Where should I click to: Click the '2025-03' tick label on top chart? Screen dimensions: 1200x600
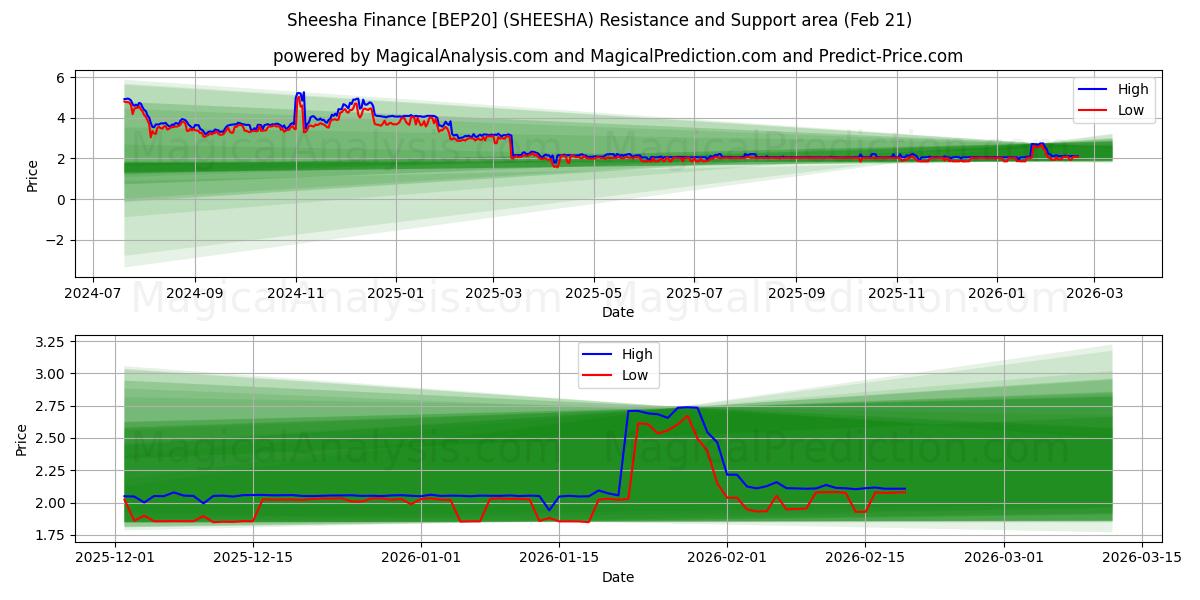pos(493,295)
